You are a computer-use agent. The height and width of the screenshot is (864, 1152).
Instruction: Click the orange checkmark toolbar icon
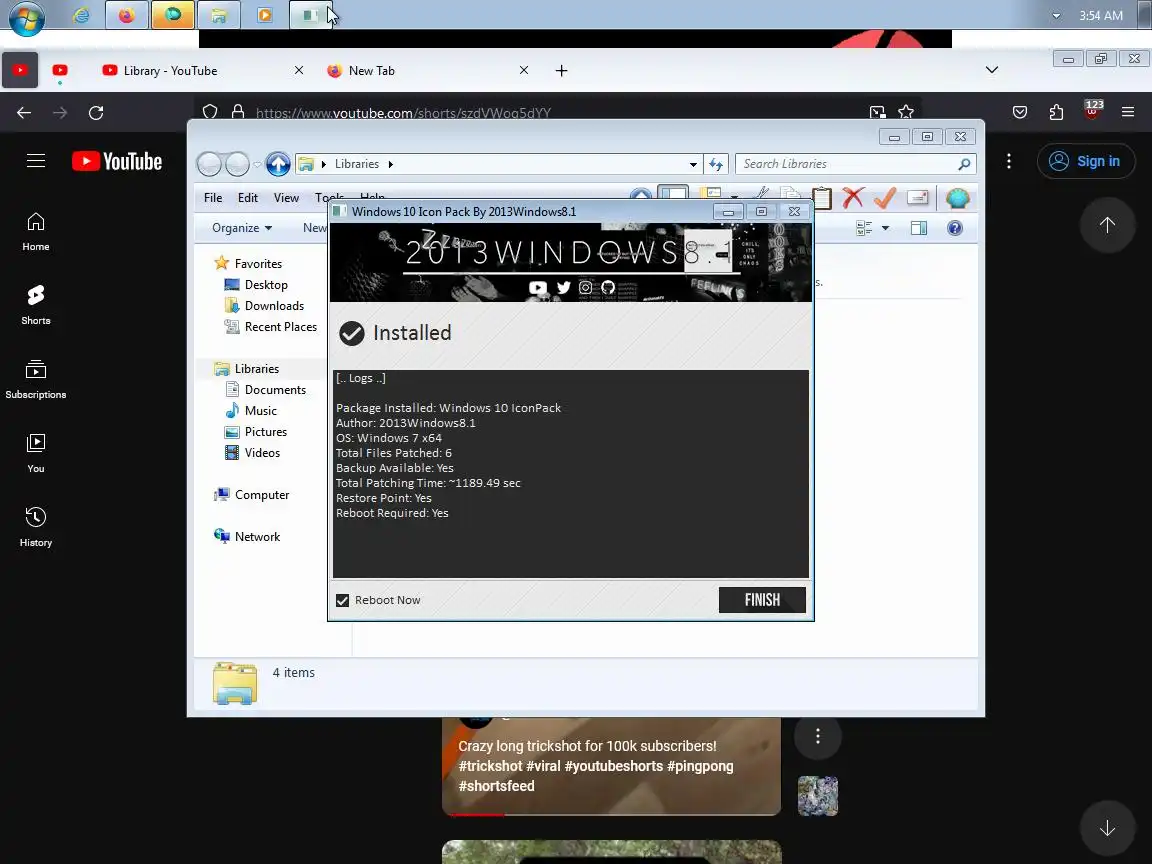tap(885, 198)
